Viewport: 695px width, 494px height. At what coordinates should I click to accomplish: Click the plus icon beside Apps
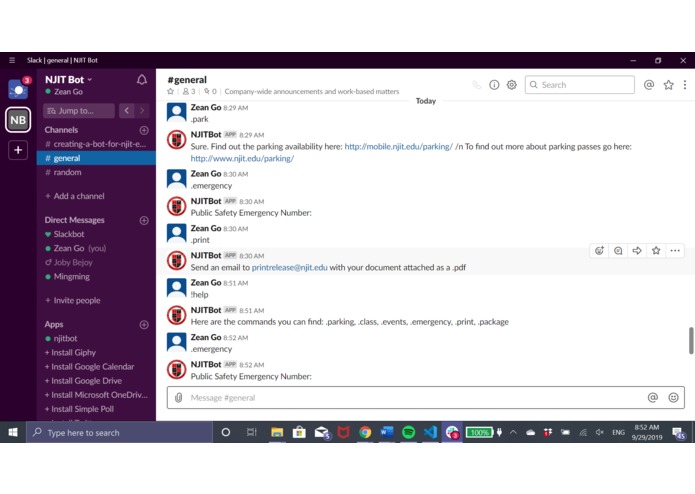coord(144,325)
